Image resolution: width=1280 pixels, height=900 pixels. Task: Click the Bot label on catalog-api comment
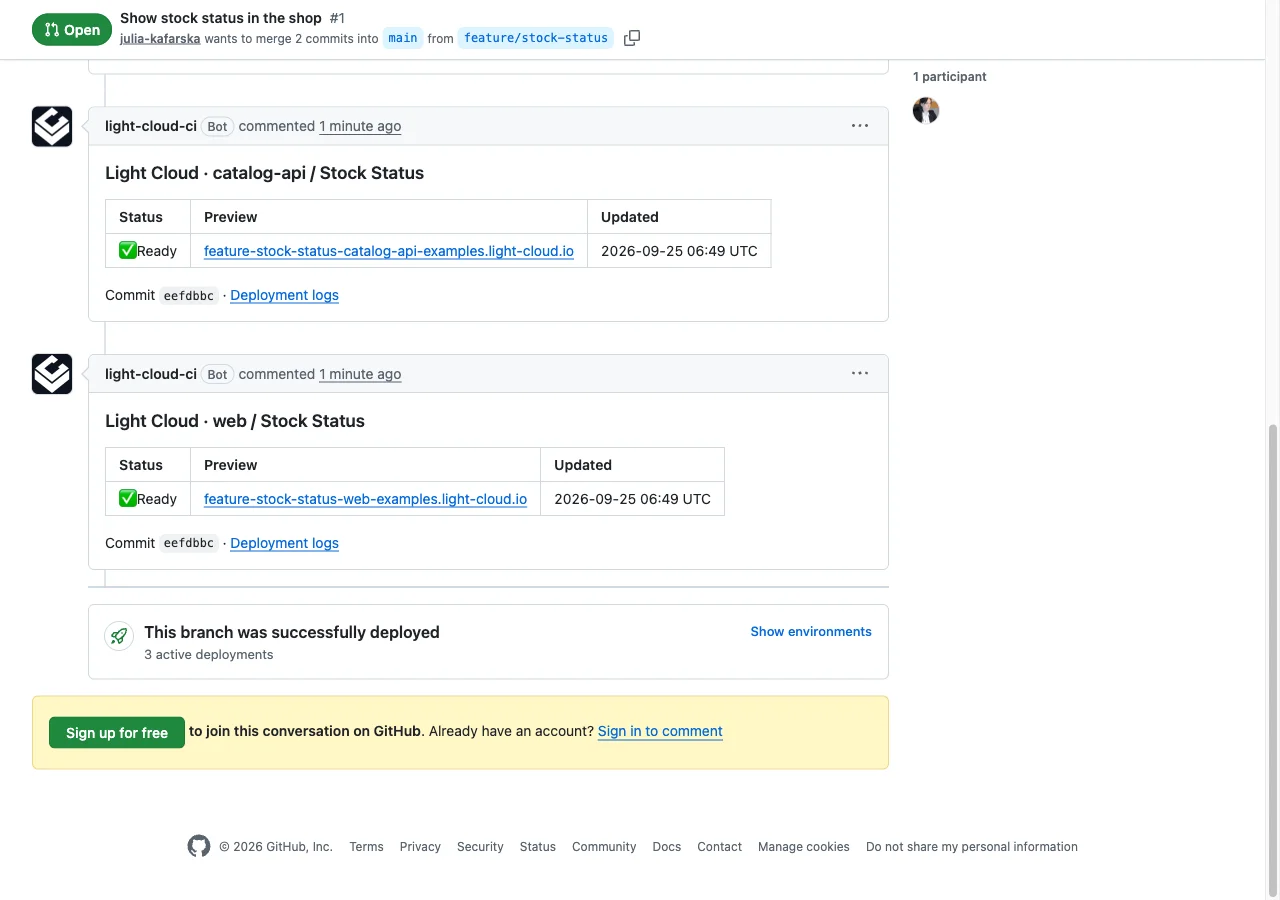click(217, 126)
